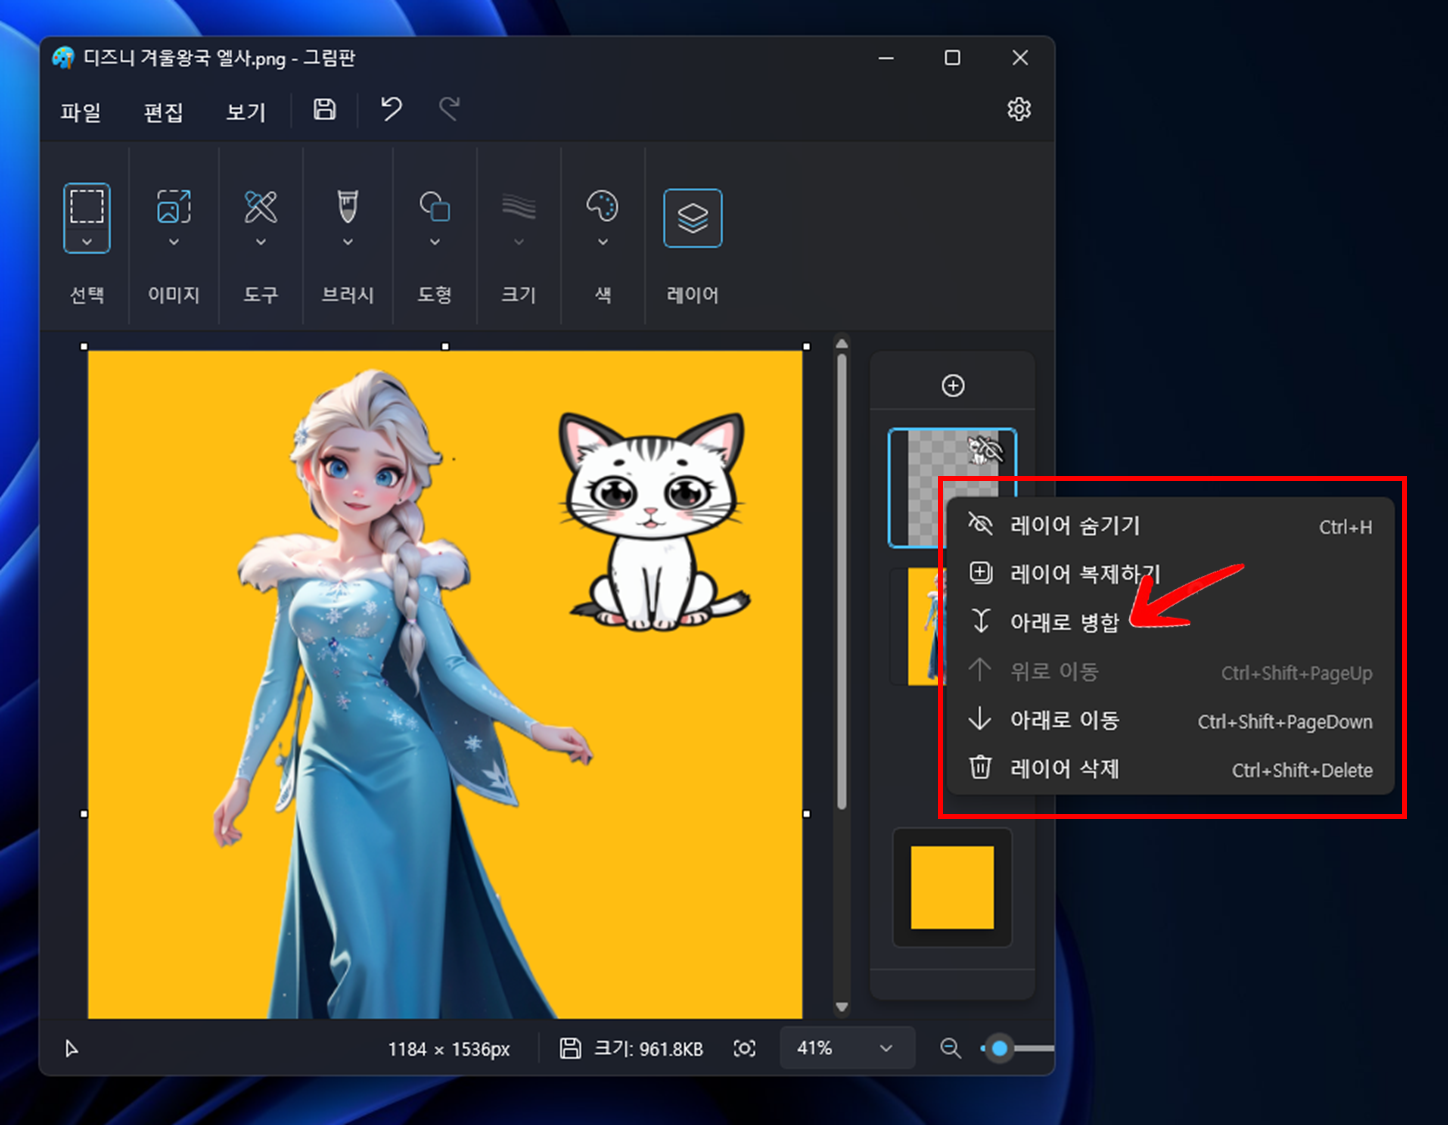Click the 레이어 label under layers icon

[693, 295]
